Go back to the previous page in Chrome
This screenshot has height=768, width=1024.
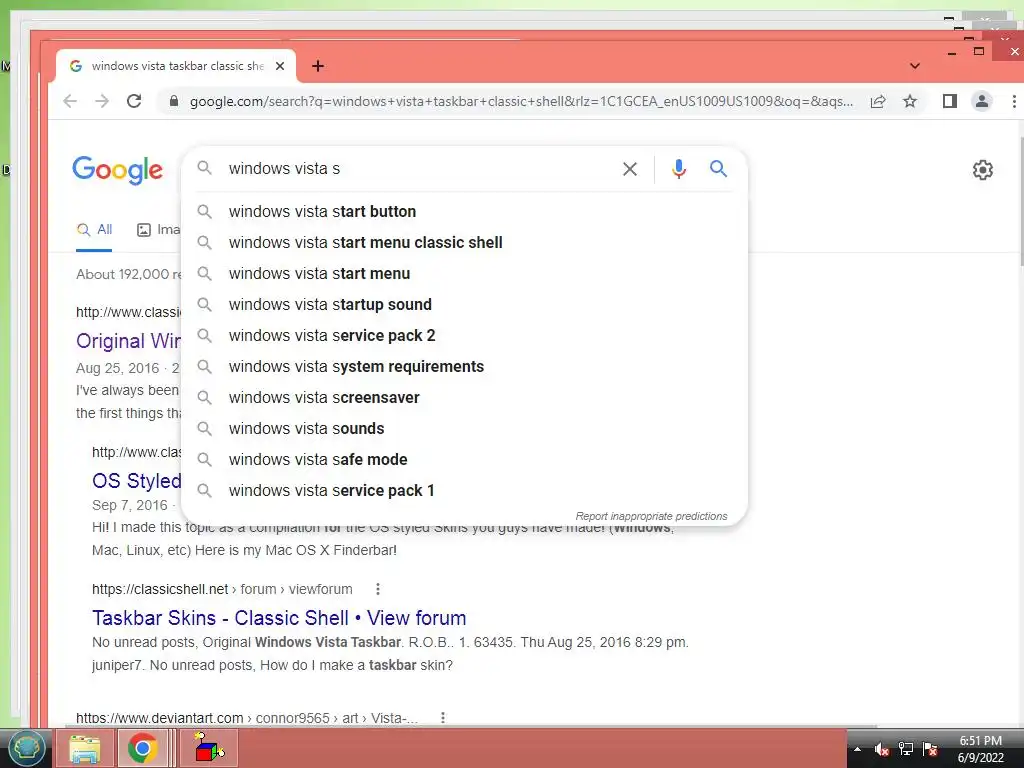click(70, 101)
